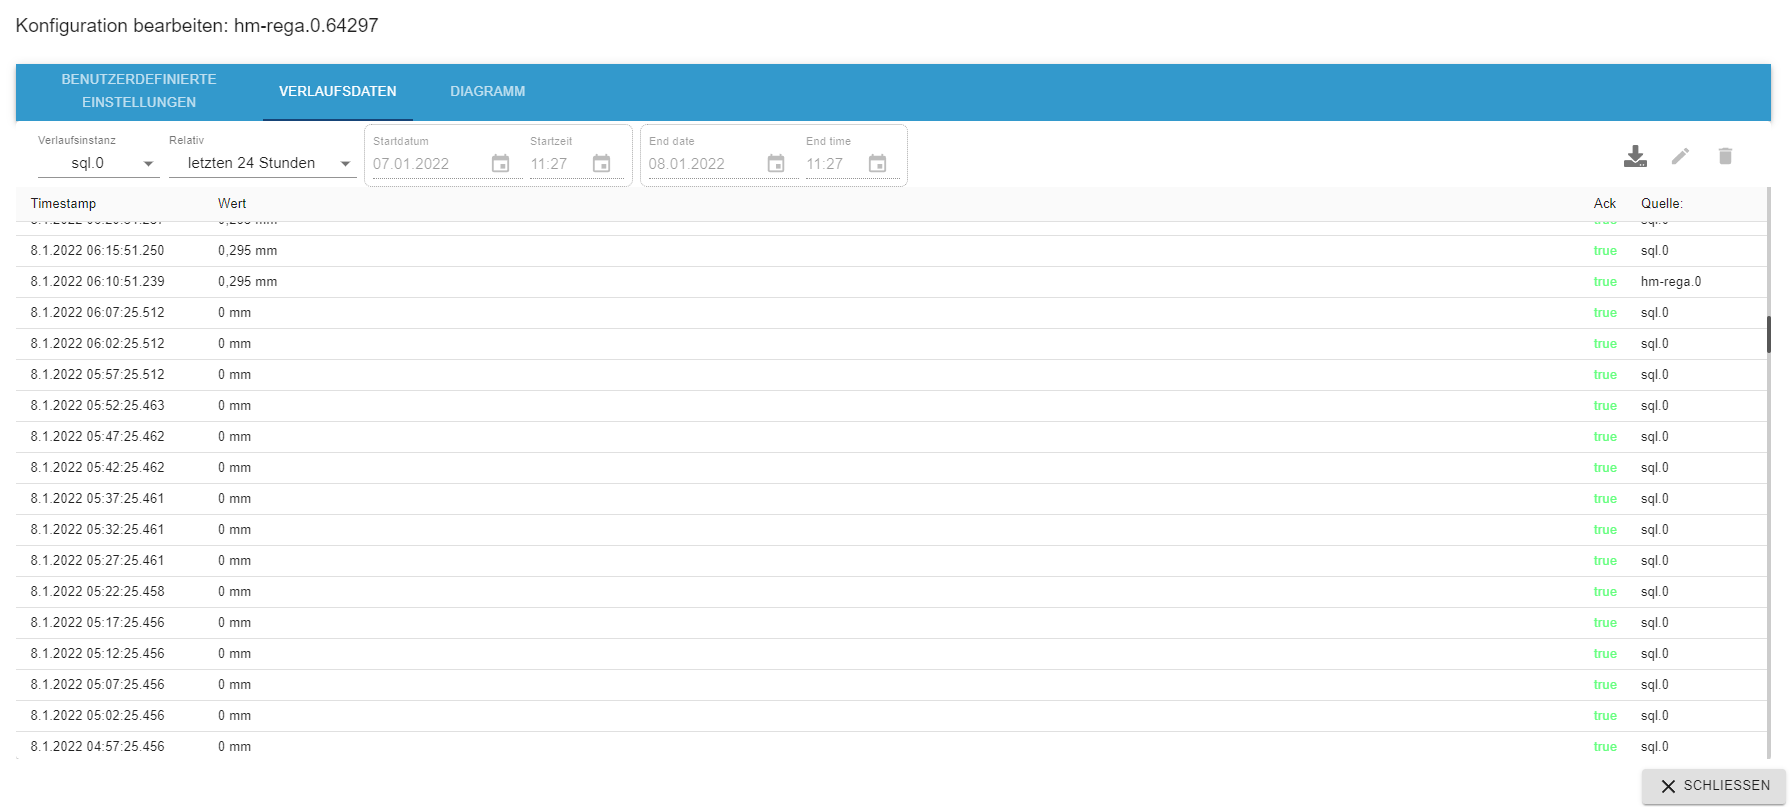
Task: Open the Verlaufsinstanz sql.0 dropdown
Action: [98, 163]
